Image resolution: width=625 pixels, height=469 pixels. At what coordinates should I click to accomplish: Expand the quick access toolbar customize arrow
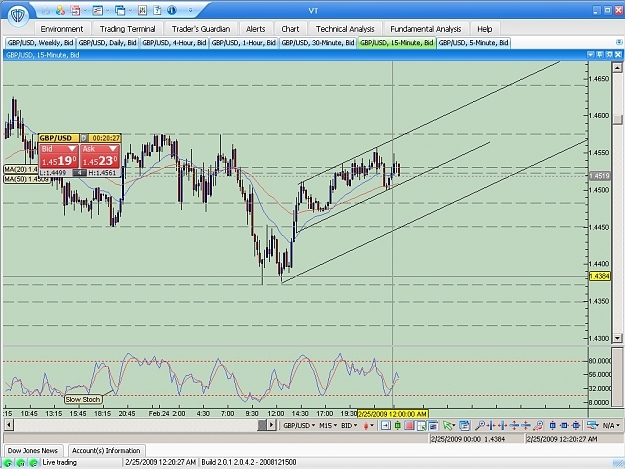tap(191, 11)
